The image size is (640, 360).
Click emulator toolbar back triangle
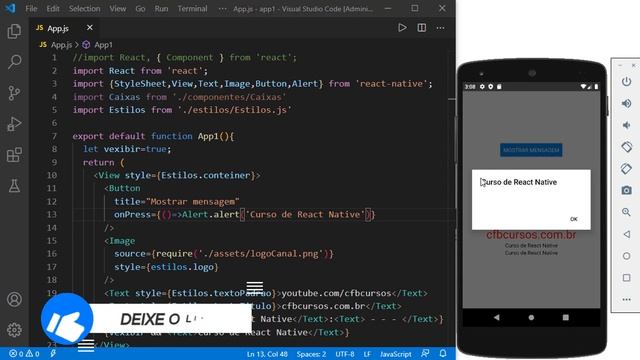626,234
